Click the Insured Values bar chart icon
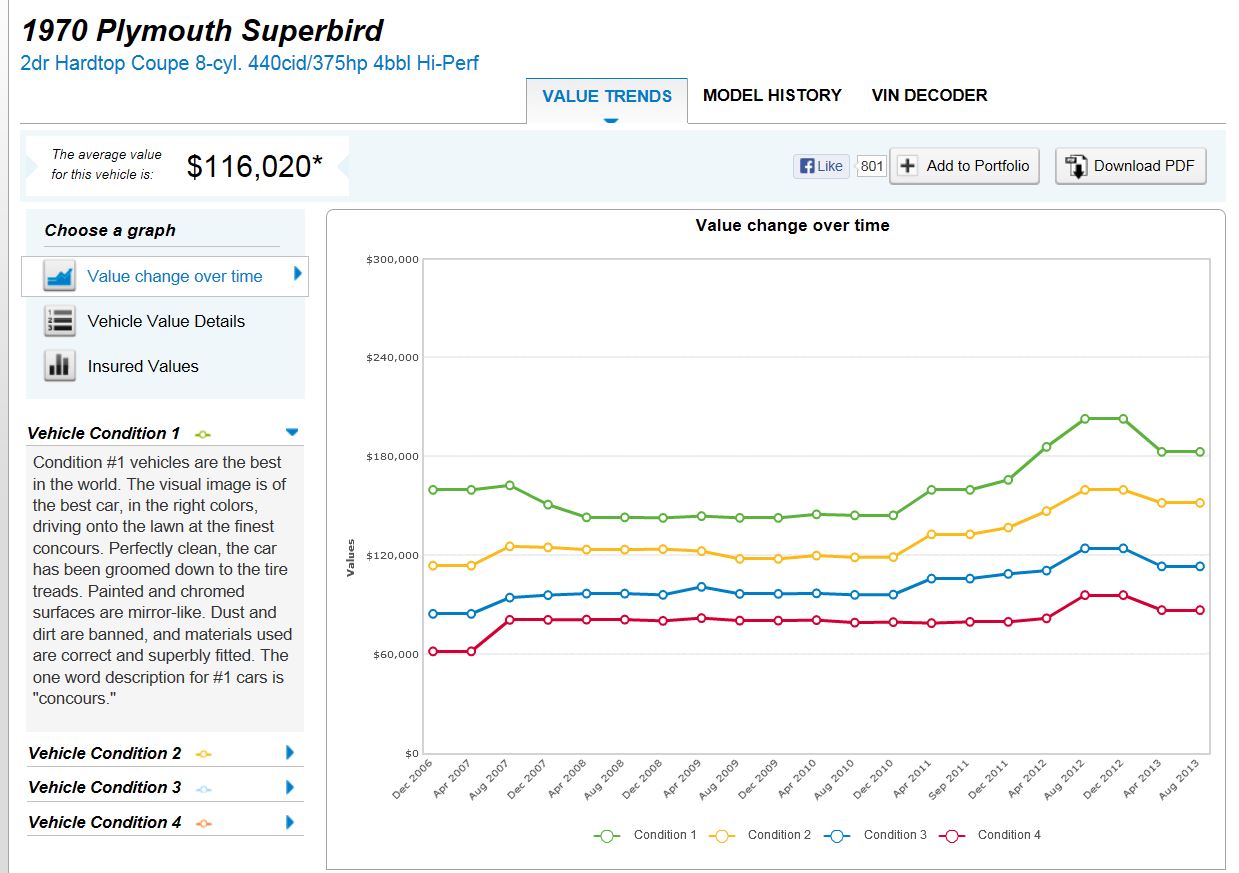Viewport: 1239px width, 873px height. tap(59, 366)
